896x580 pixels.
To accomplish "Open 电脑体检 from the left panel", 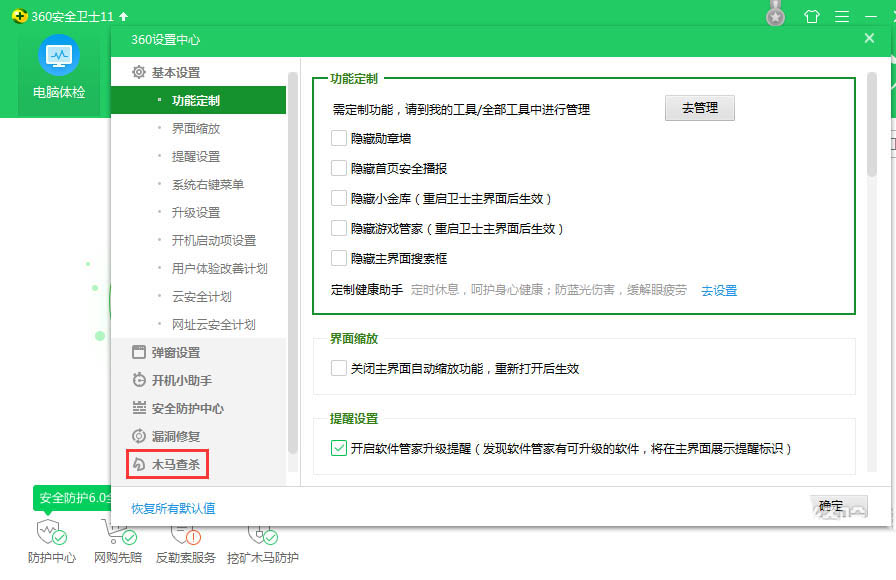I will tap(60, 72).
